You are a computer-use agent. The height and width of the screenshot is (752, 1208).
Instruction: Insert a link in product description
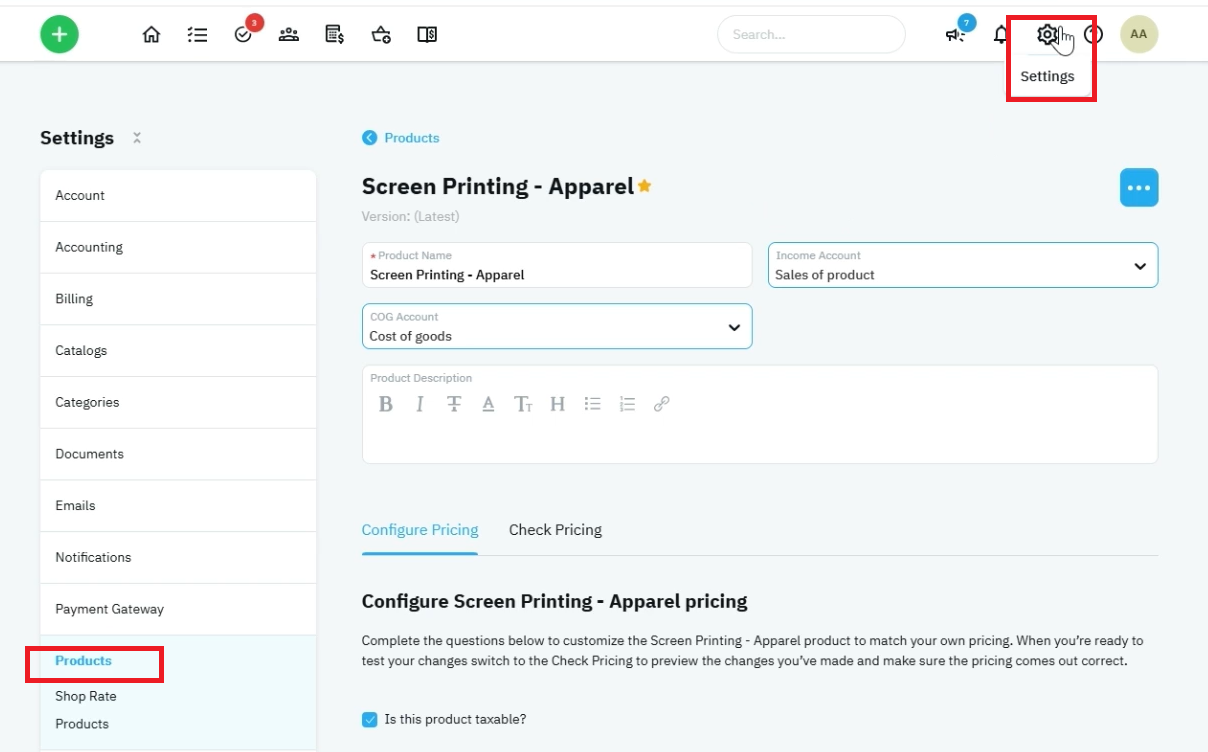(x=661, y=404)
